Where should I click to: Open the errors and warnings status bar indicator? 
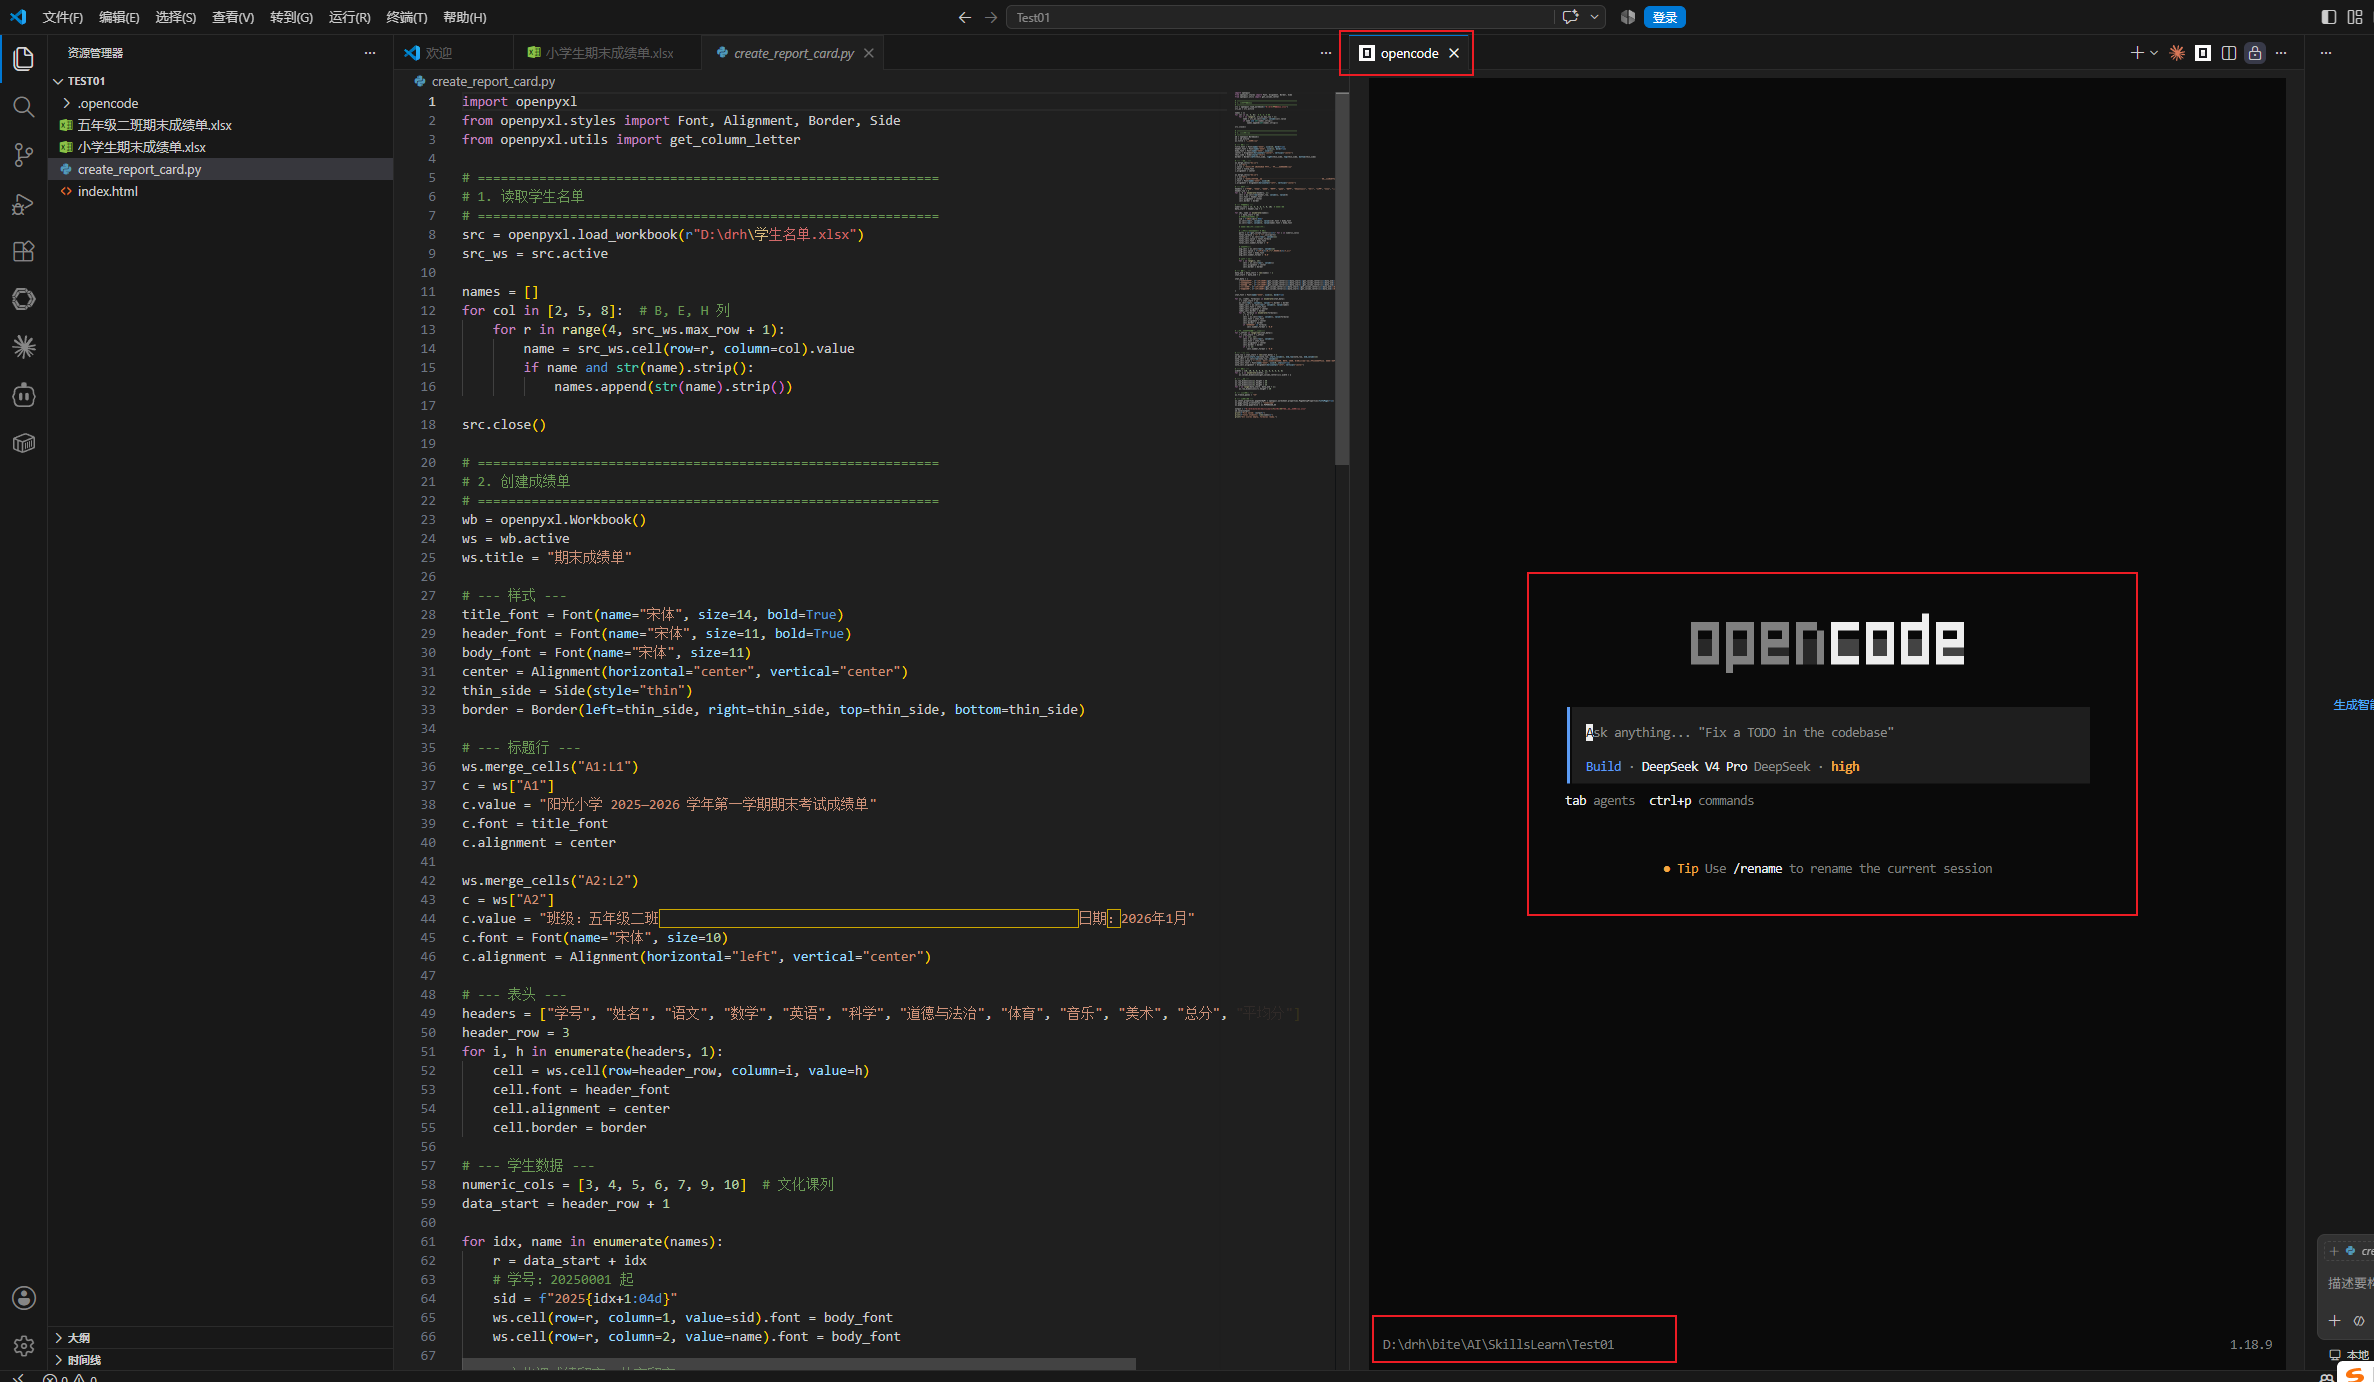coord(70,1377)
